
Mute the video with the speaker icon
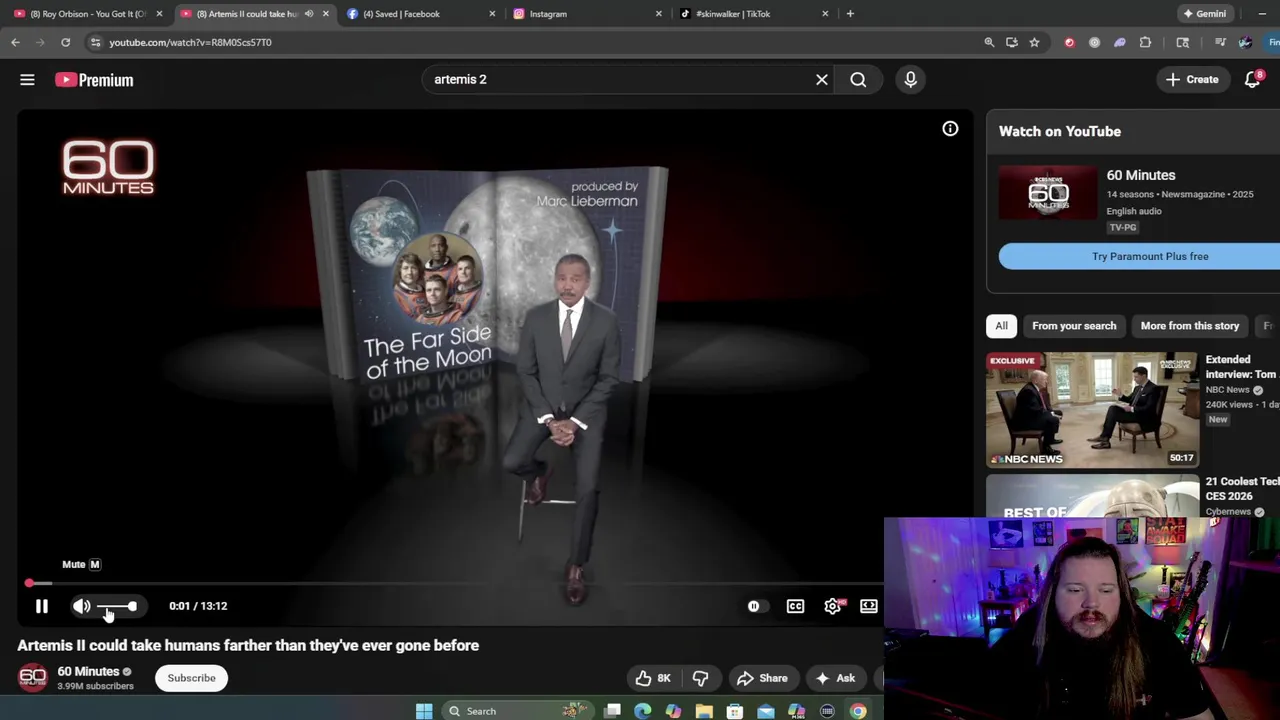(81, 606)
